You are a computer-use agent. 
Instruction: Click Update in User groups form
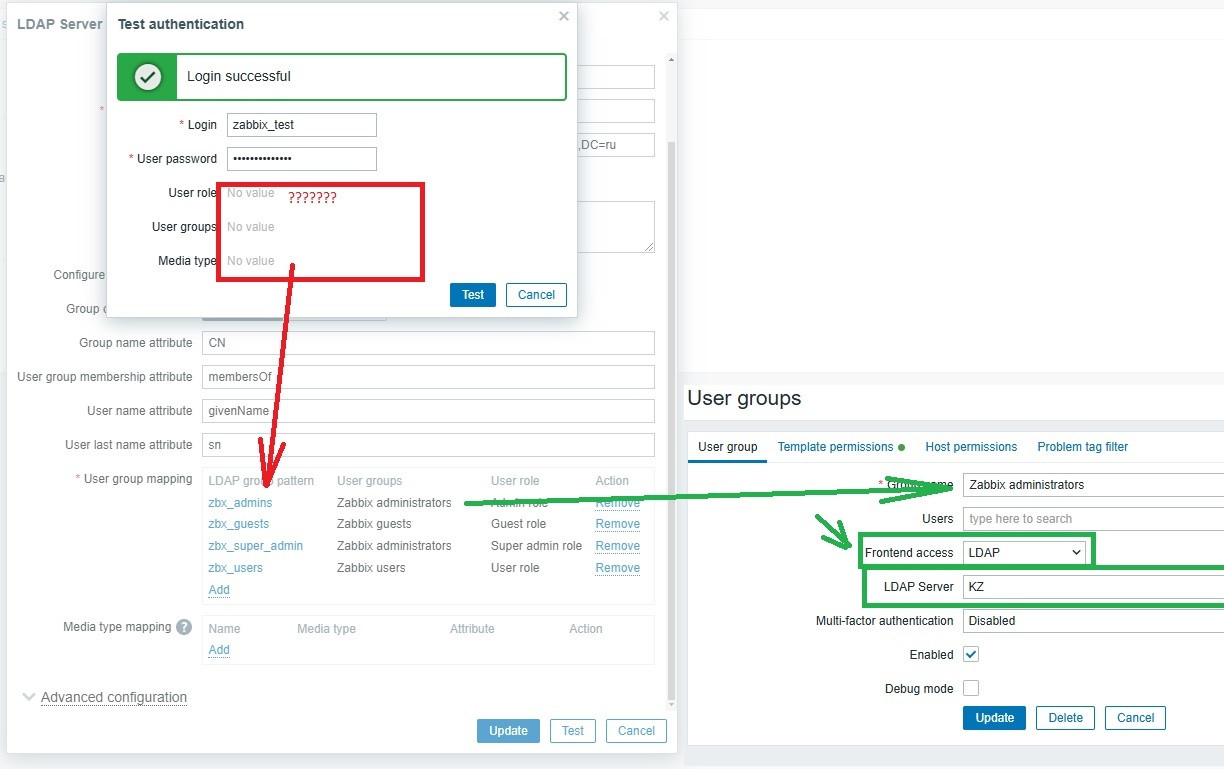(x=994, y=718)
